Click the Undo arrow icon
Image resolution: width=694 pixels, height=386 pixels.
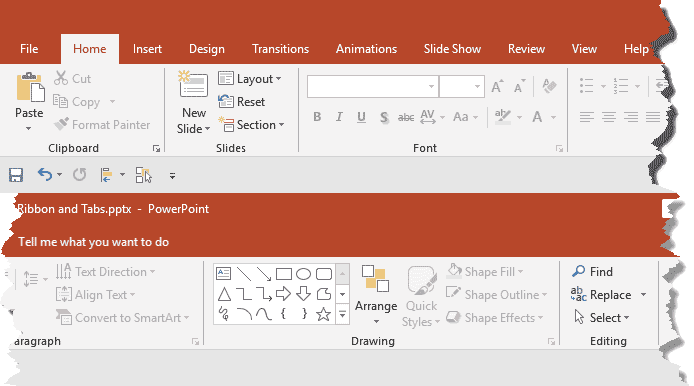(x=45, y=175)
